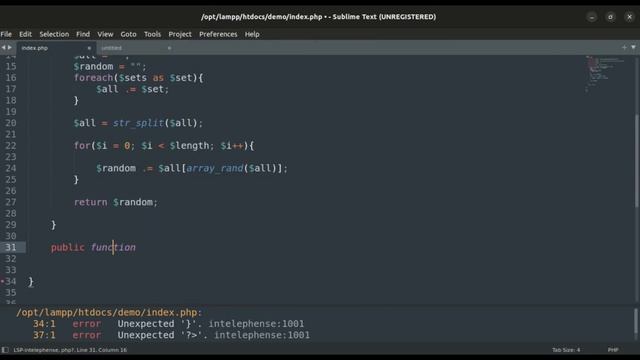The height and width of the screenshot is (360, 640).
Task: Click the LSP-intelephense status text
Action: [x=70, y=350]
